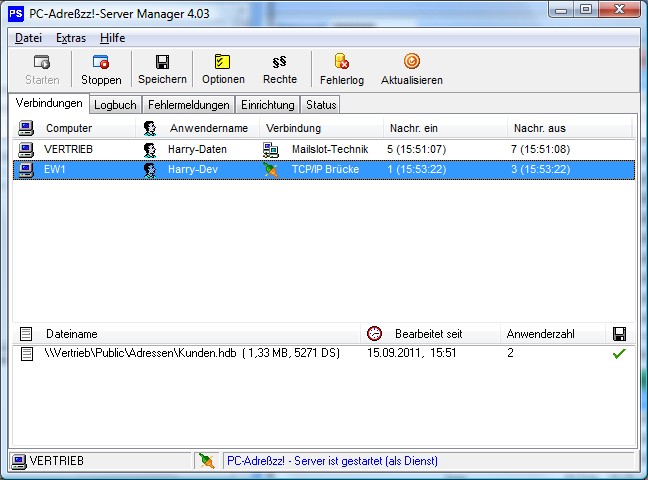This screenshot has height=480, width=648.
Task: Click the status bar computer icon
Action: pos(19,461)
